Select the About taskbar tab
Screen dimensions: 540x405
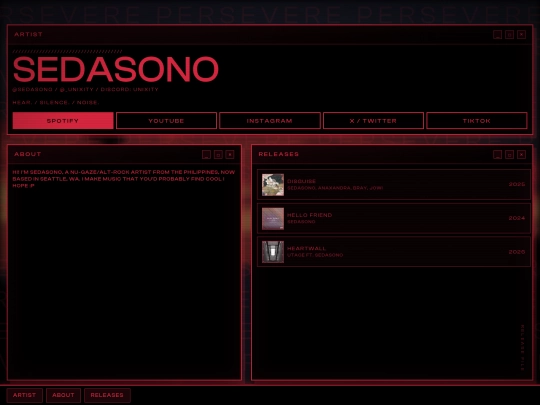click(x=63, y=395)
